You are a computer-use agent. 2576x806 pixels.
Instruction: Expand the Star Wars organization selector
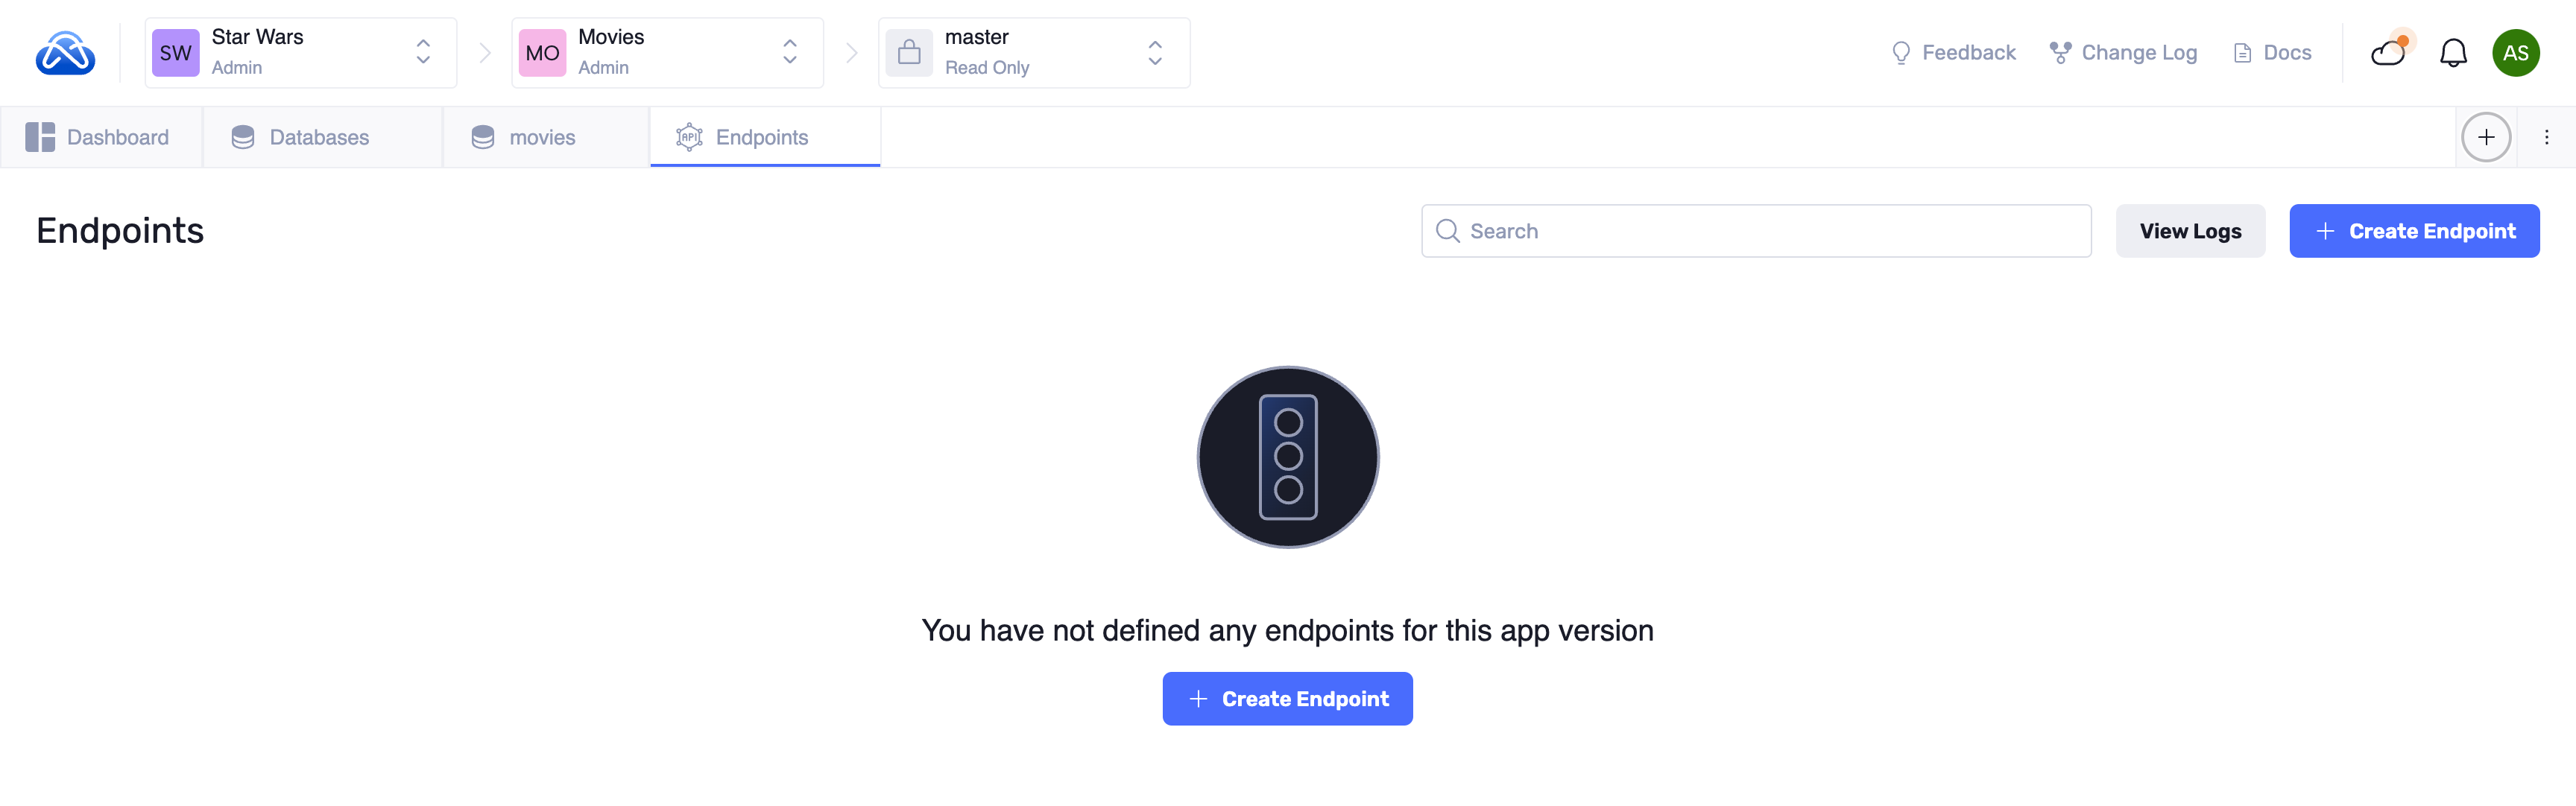coord(423,53)
